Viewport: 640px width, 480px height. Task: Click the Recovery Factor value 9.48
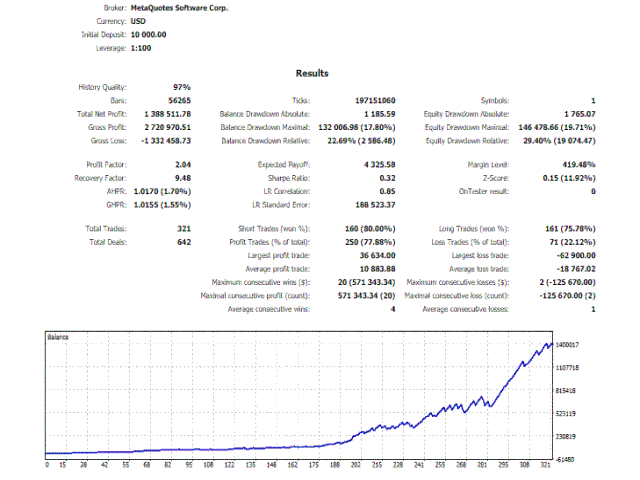[x=183, y=178]
